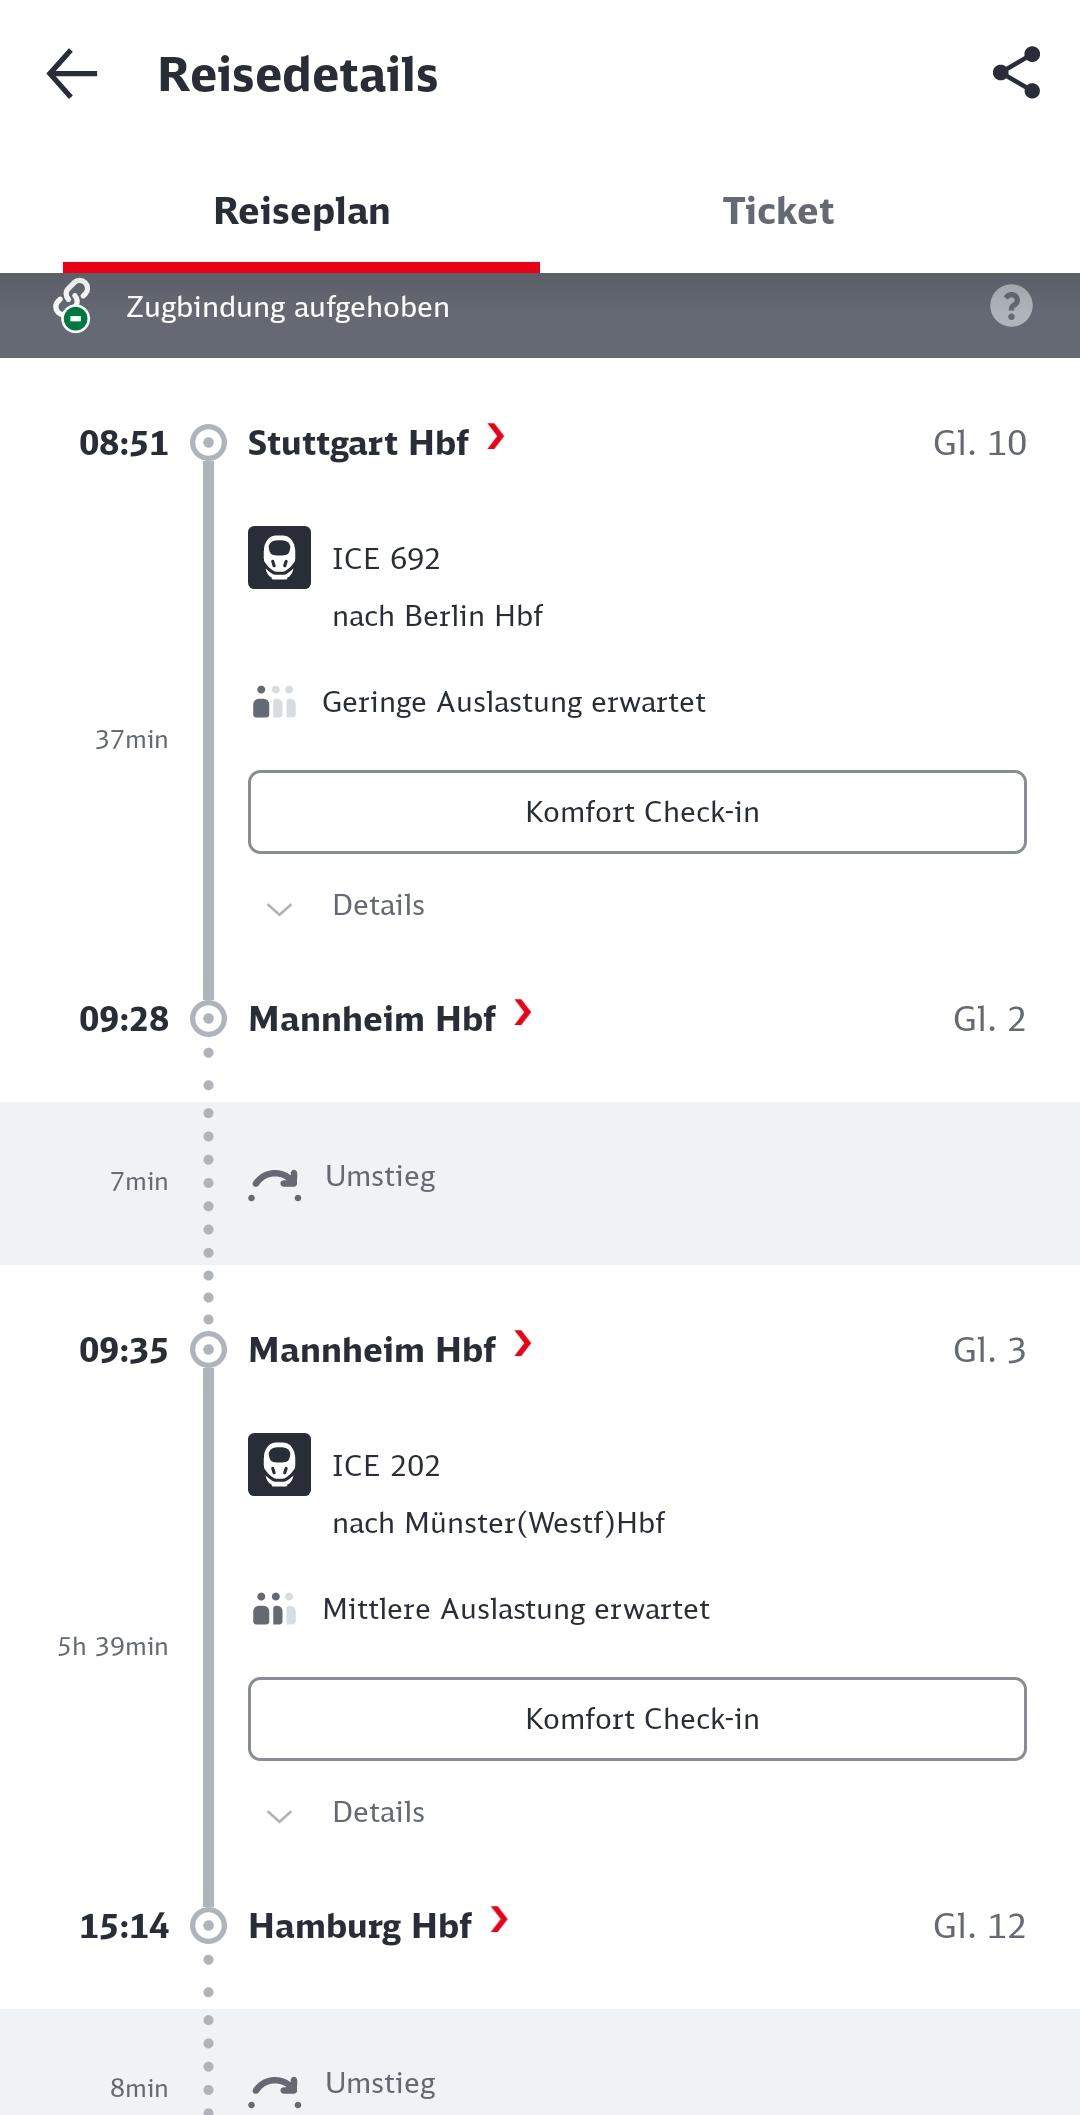Open help via the question mark icon

coord(1011,306)
